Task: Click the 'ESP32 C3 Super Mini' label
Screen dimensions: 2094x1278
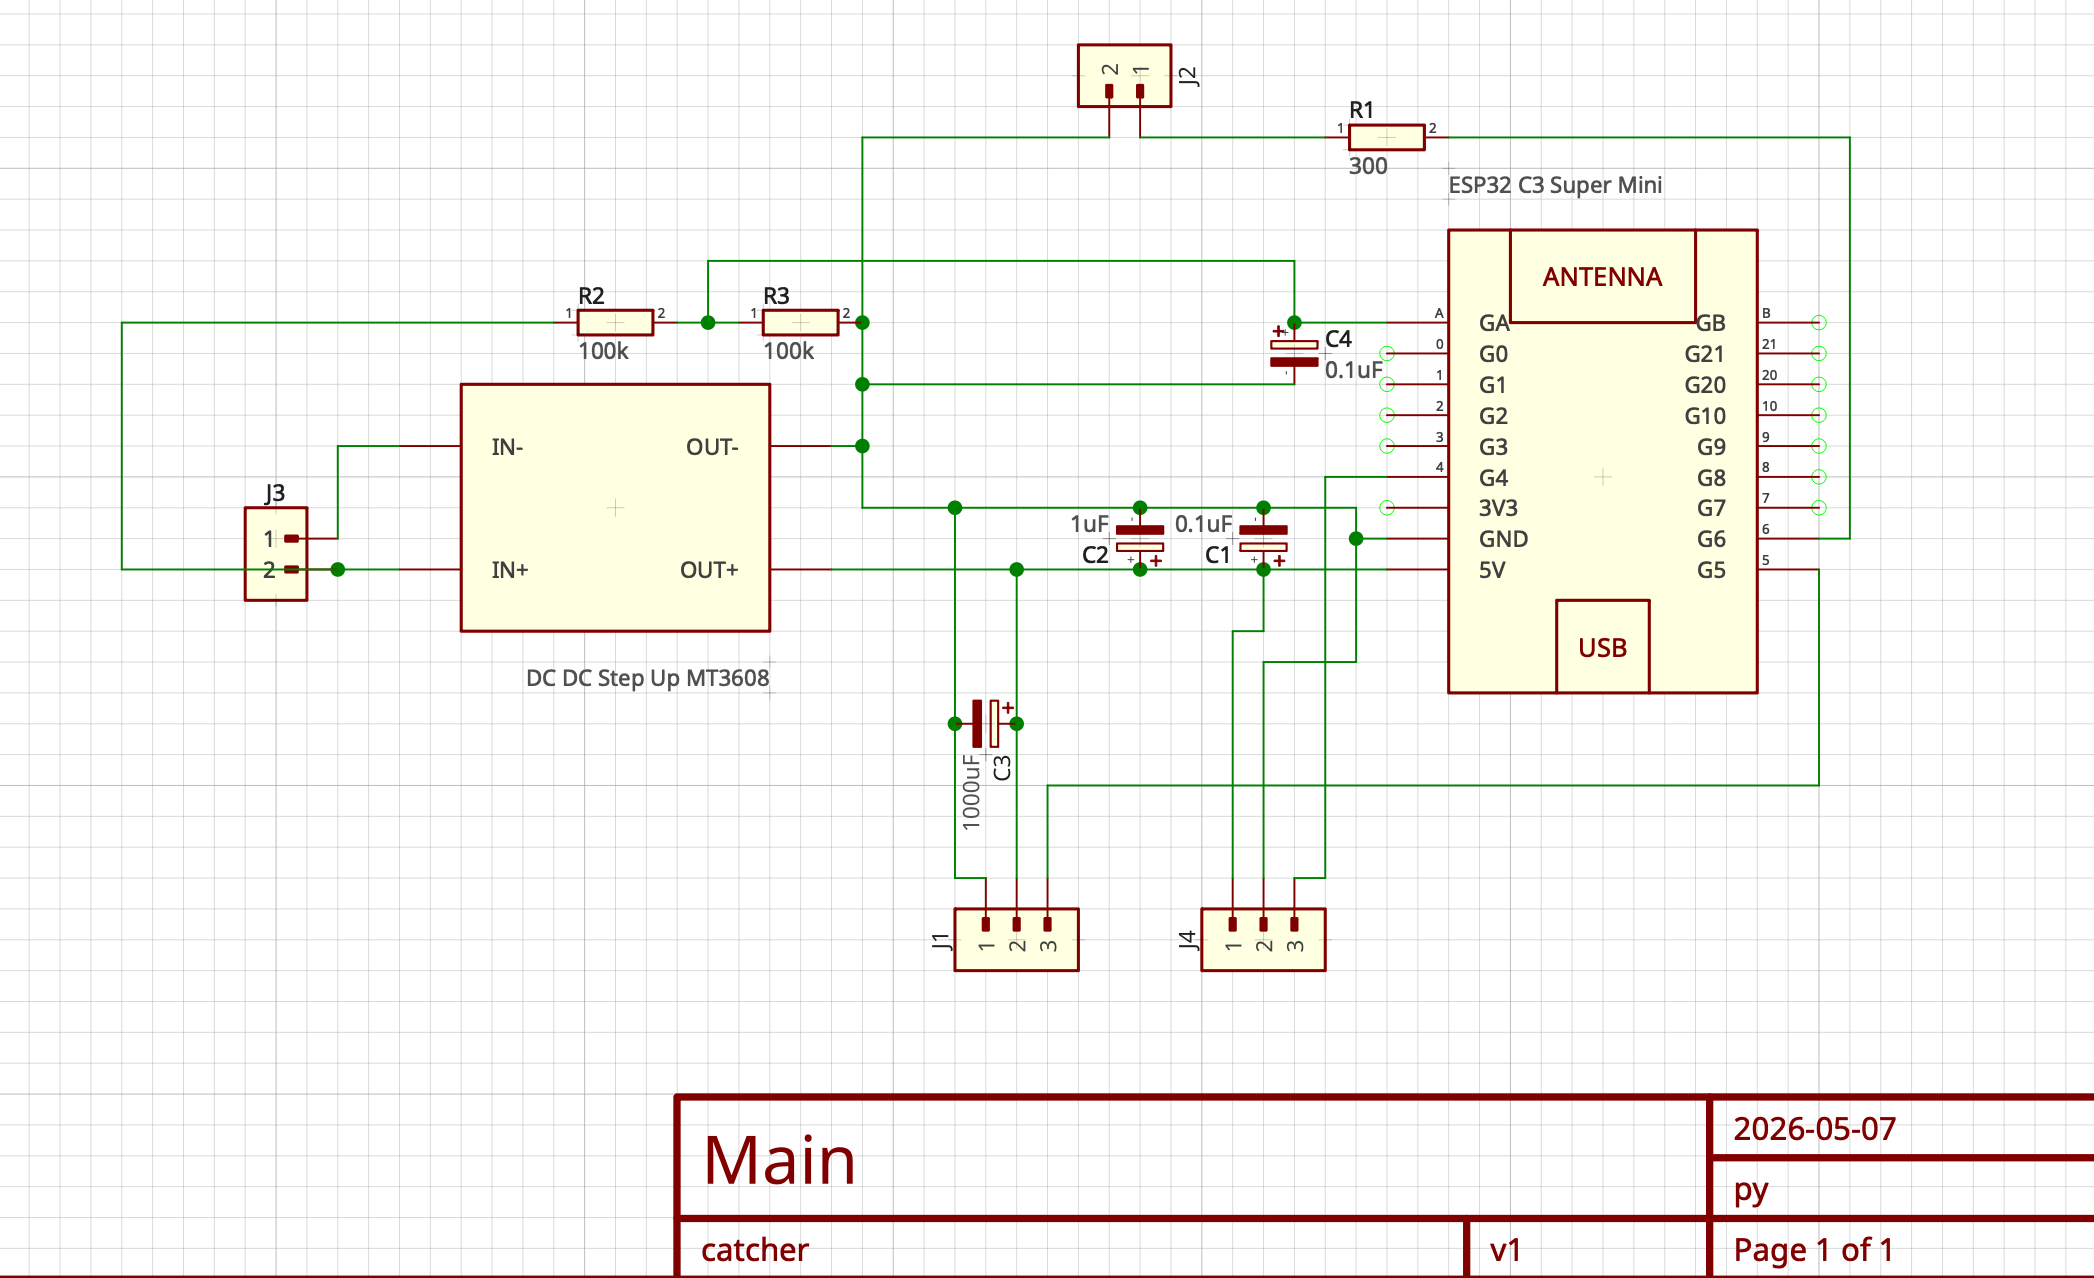Action: (1555, 185)
